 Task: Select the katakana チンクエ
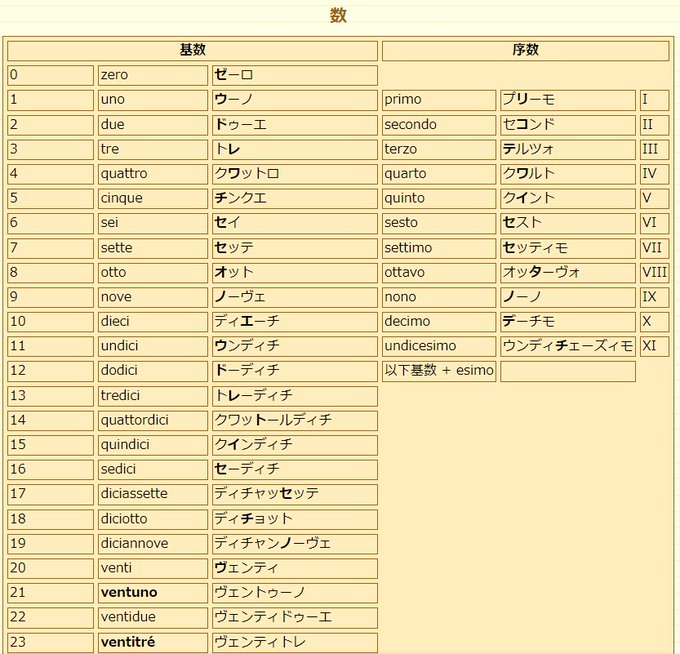[240, 198]
